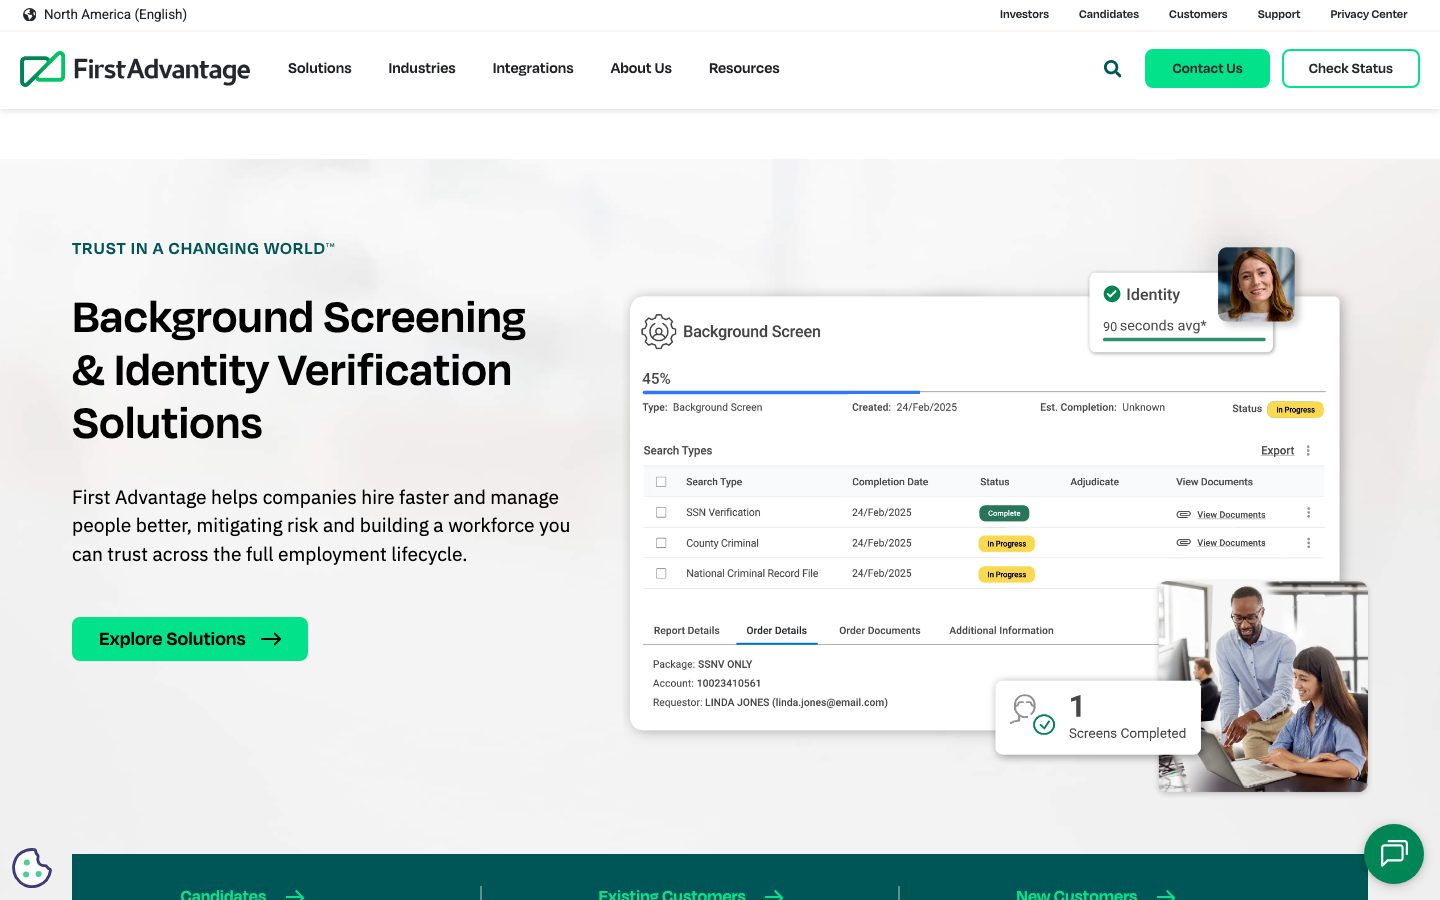This screenshot has height=900, width=1440.
Task: Click the New Customers link
Action: [1096, 894]
